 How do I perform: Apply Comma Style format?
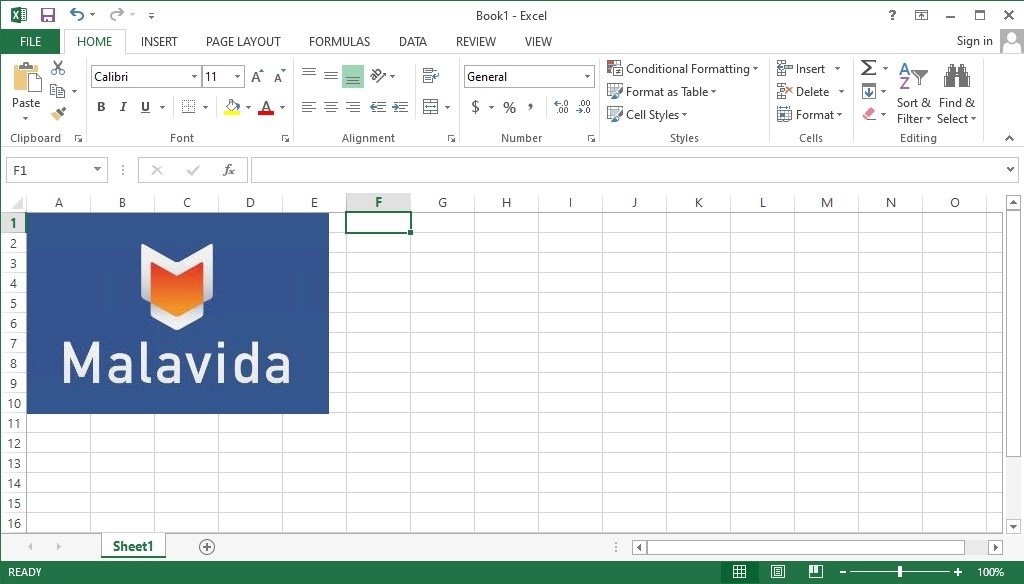point(530,106)
